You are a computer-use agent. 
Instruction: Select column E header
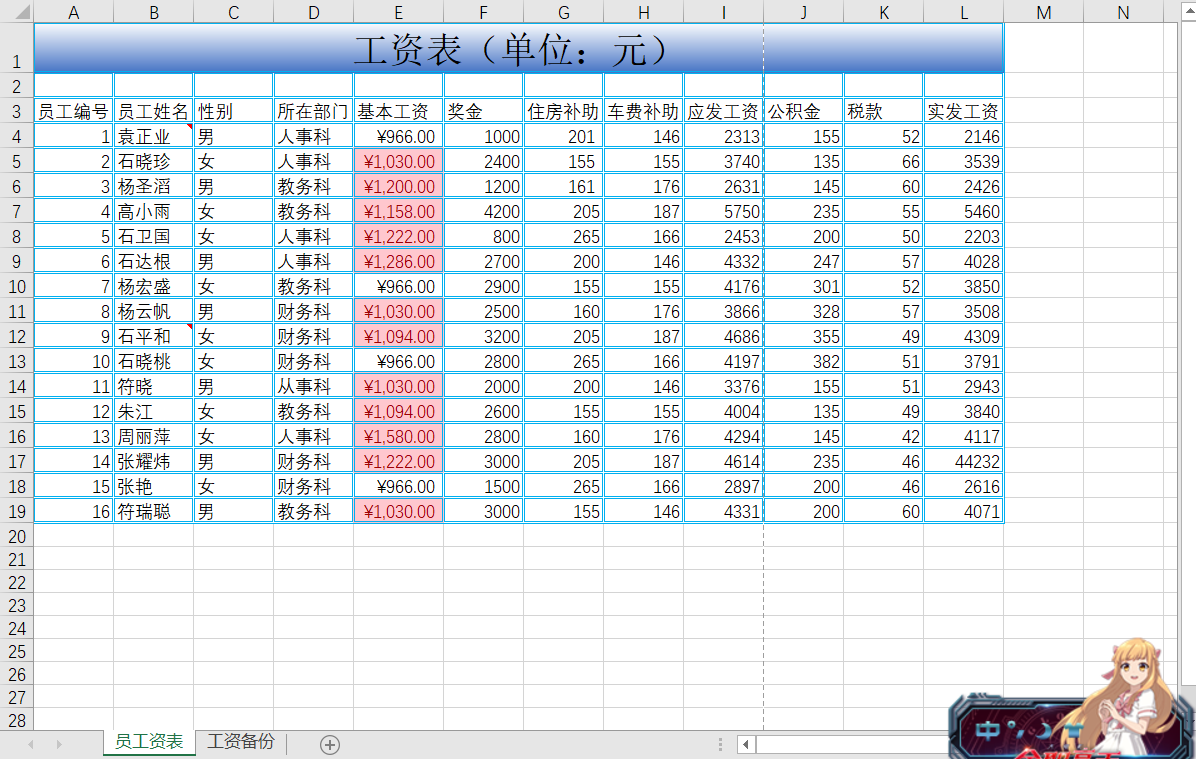[x=398, y=12]
